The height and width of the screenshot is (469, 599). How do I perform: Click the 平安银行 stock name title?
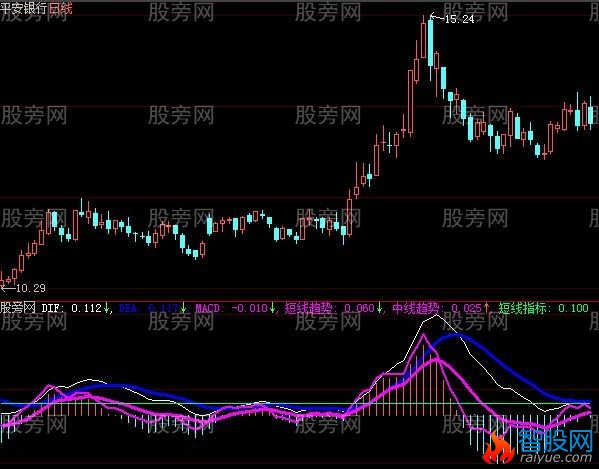coord(24,8)
